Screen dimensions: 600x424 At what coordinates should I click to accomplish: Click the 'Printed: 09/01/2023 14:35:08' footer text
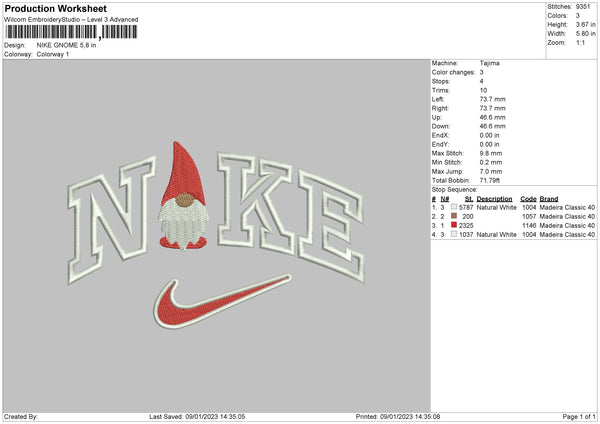coord(398,417)
